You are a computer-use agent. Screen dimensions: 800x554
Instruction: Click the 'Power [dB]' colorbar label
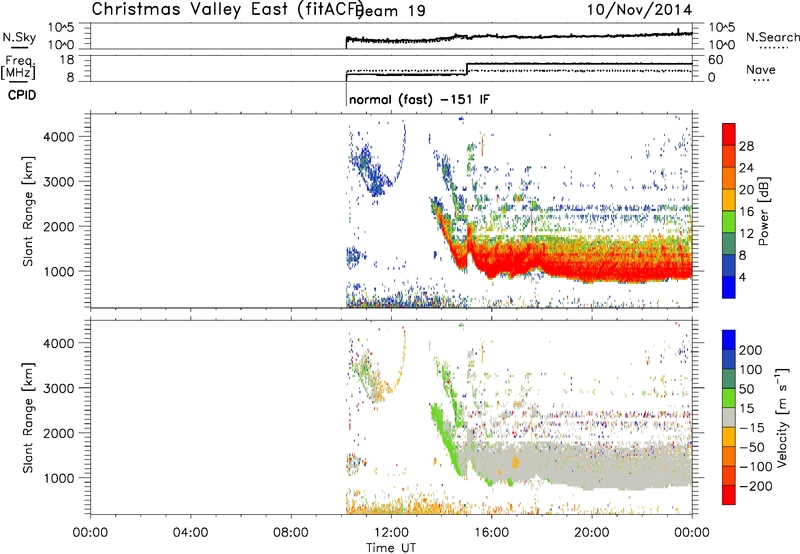[764, 211]
